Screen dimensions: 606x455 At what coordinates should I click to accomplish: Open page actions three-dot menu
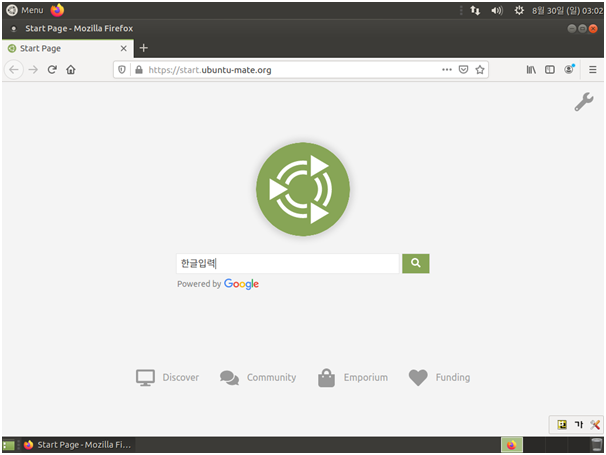447,70
